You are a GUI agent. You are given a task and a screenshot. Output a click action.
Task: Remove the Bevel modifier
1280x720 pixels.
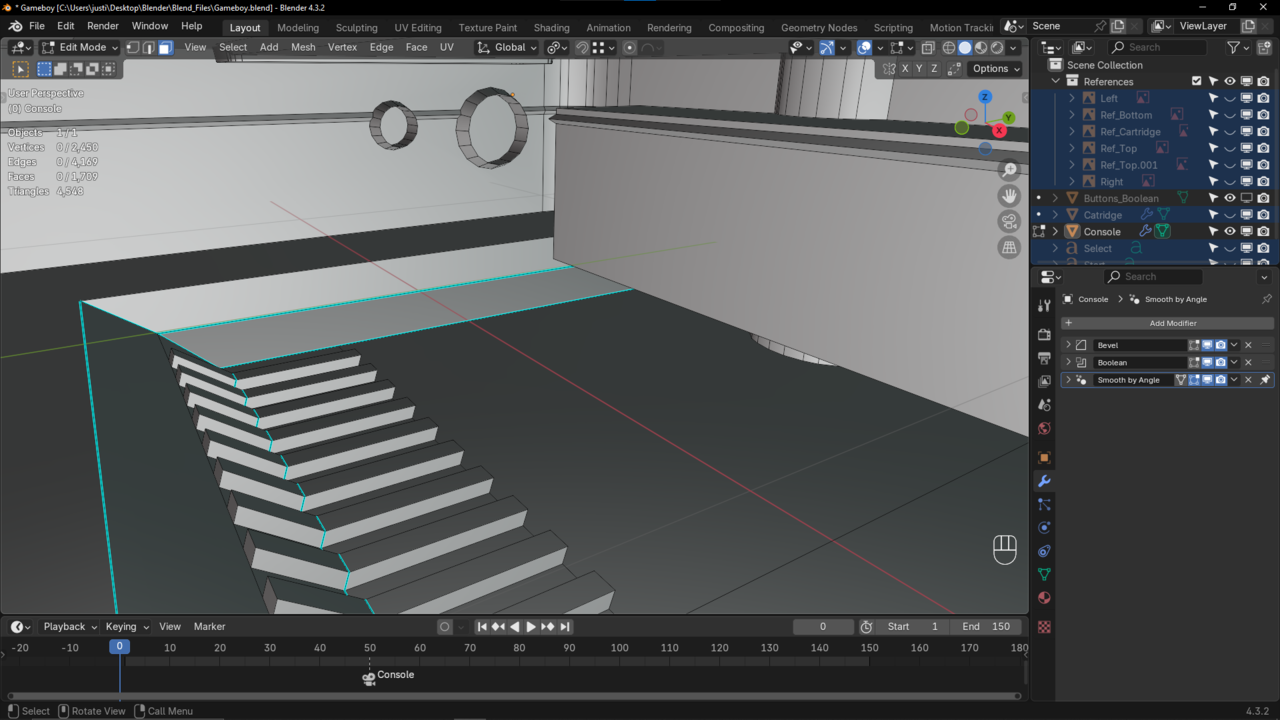[x=1248, y=345]
